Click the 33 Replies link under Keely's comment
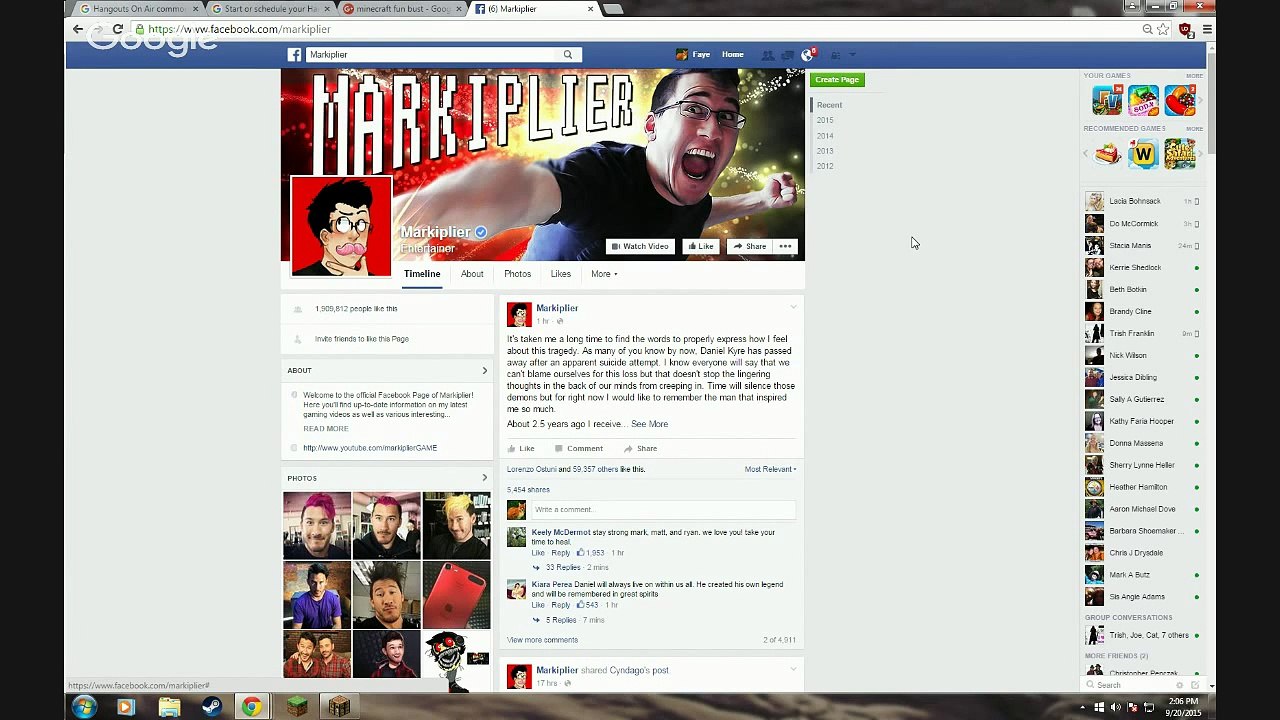 pos(563,568)
